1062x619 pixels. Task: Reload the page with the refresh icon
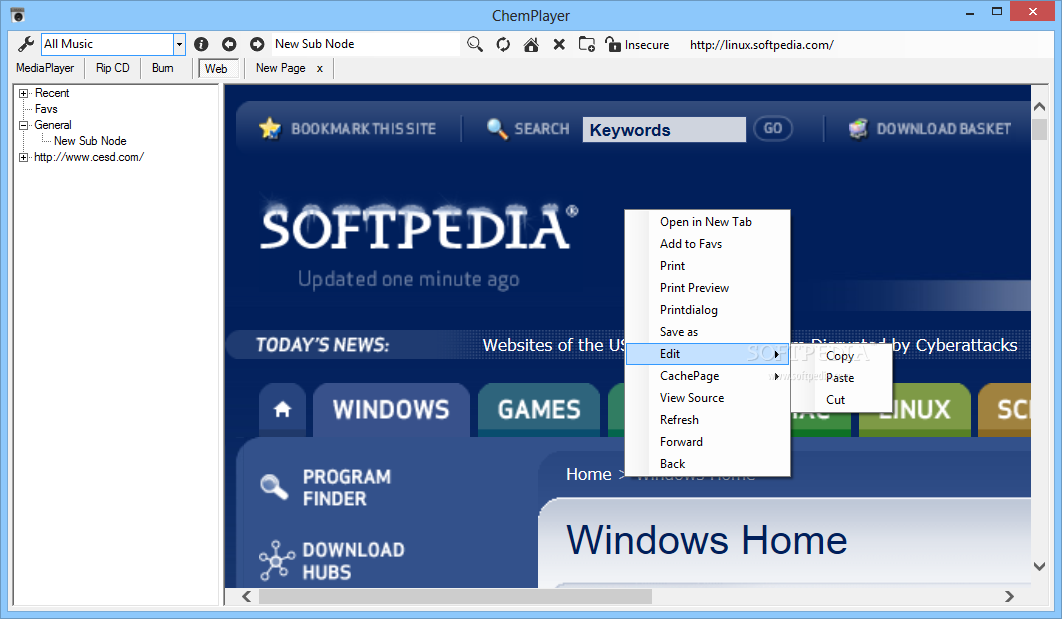pos(503,45)
